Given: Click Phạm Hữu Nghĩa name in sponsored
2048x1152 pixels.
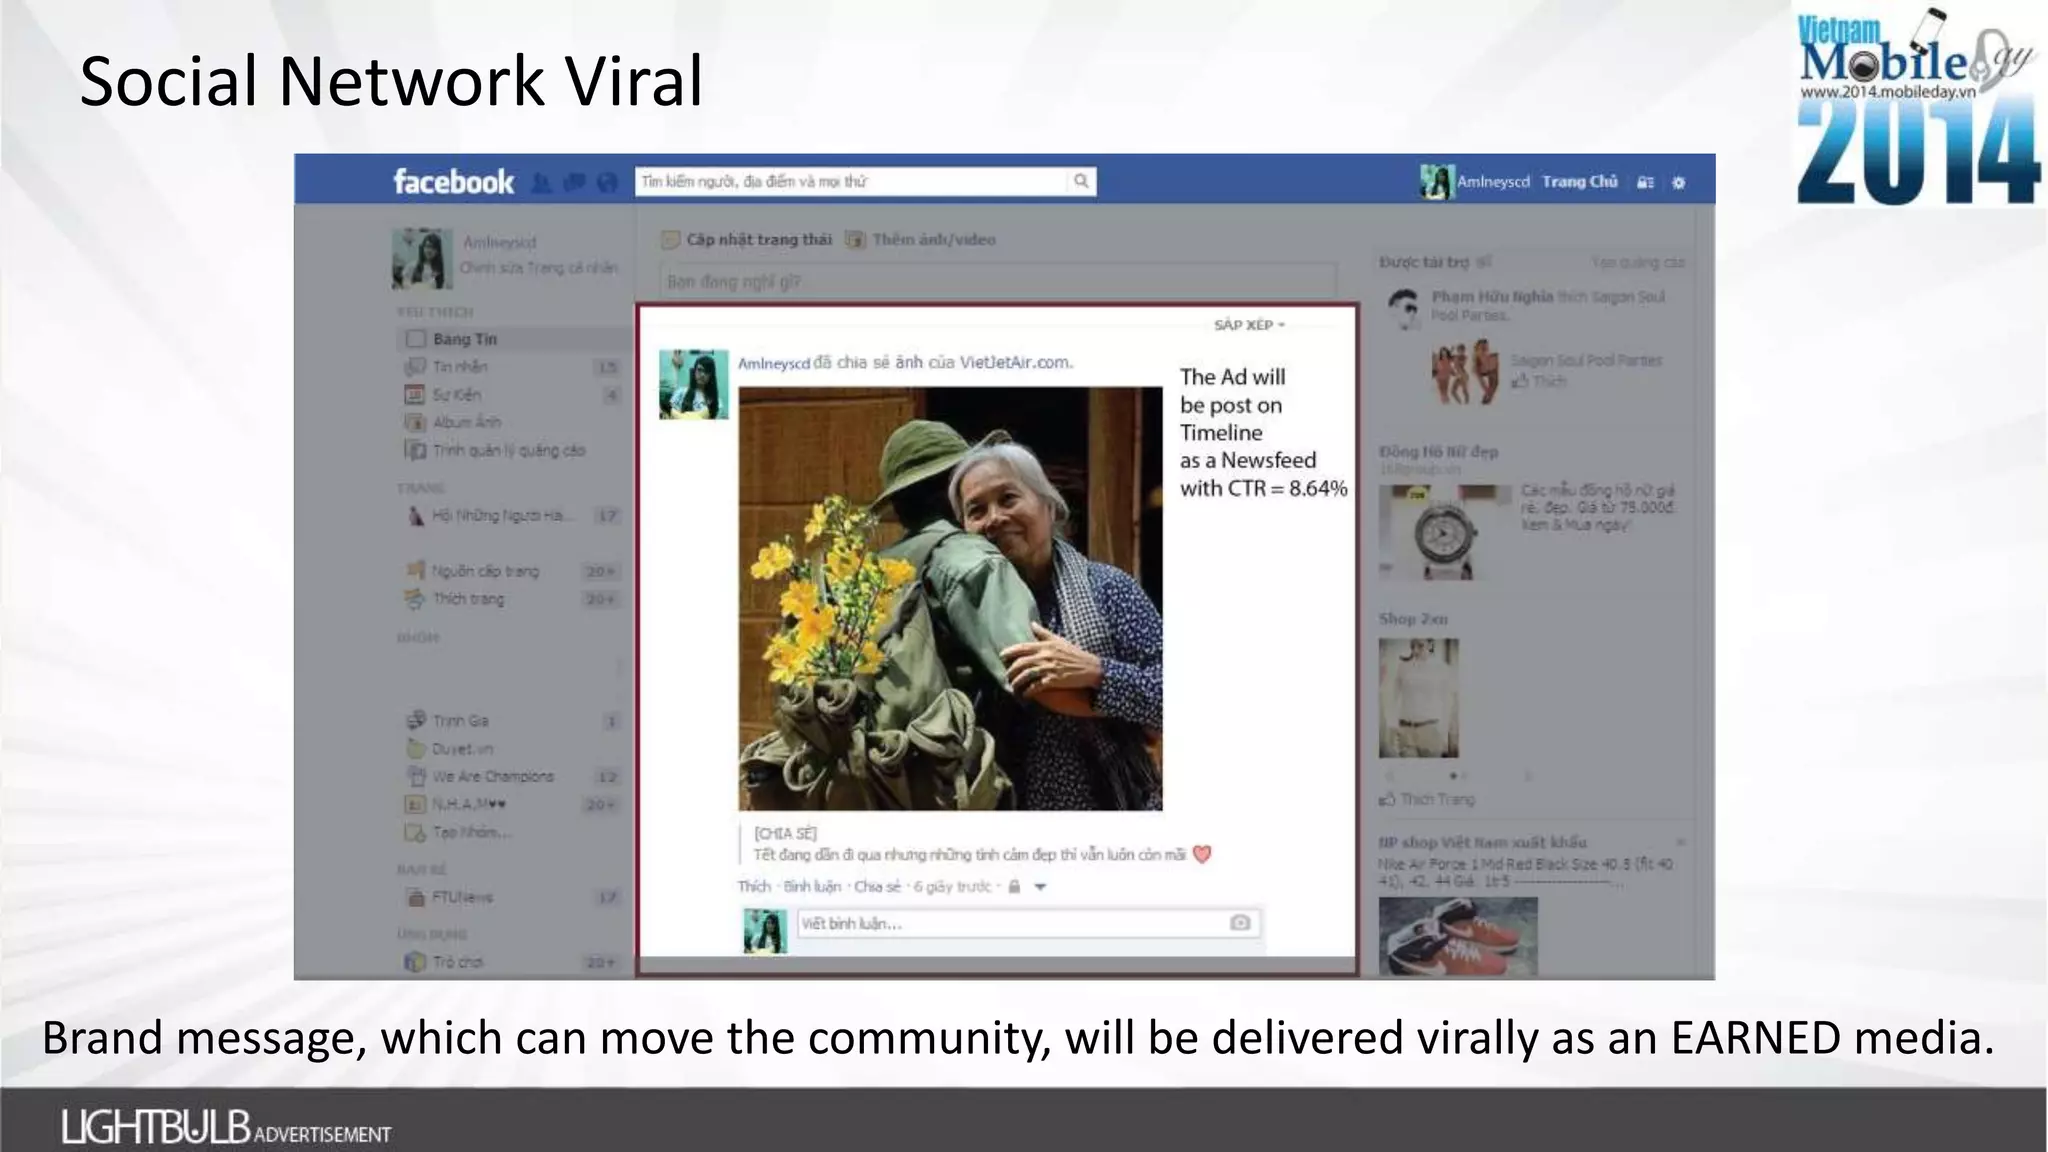Looking at the screenshot, I should pos(1492,297).
